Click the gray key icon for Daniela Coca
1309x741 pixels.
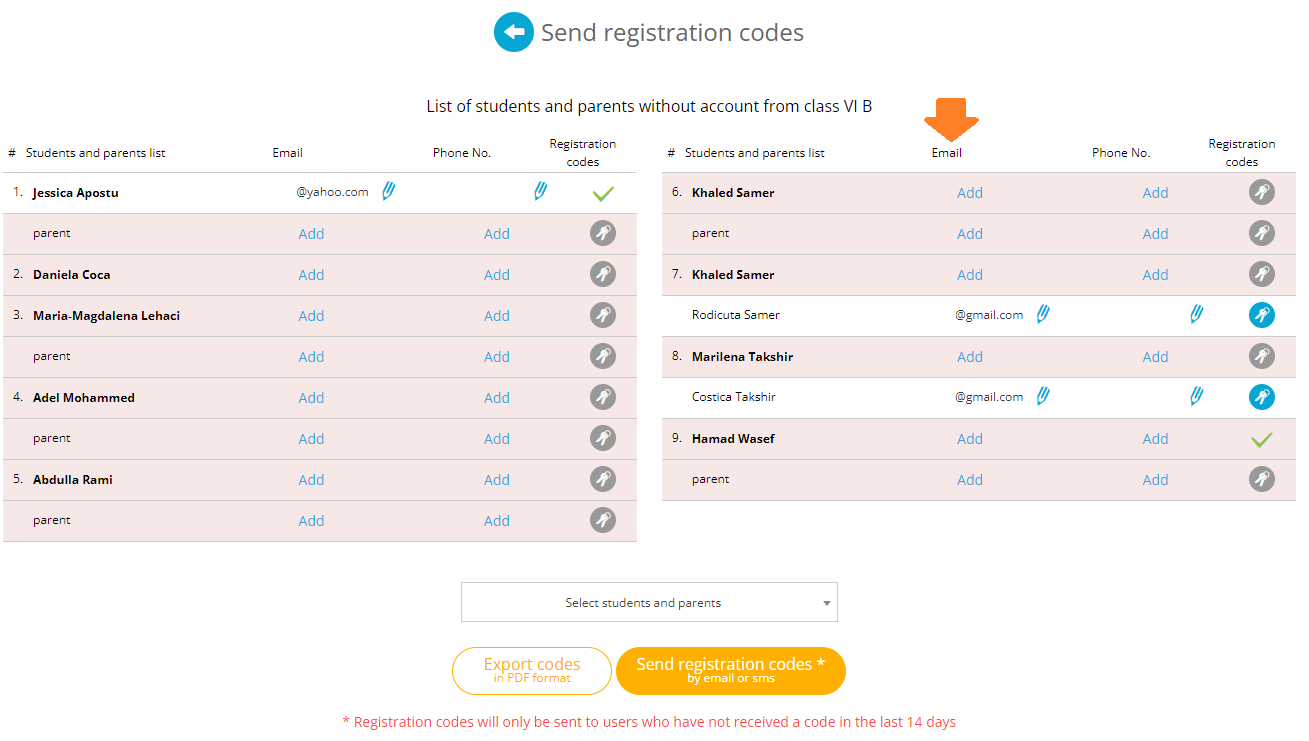(602, 274)
